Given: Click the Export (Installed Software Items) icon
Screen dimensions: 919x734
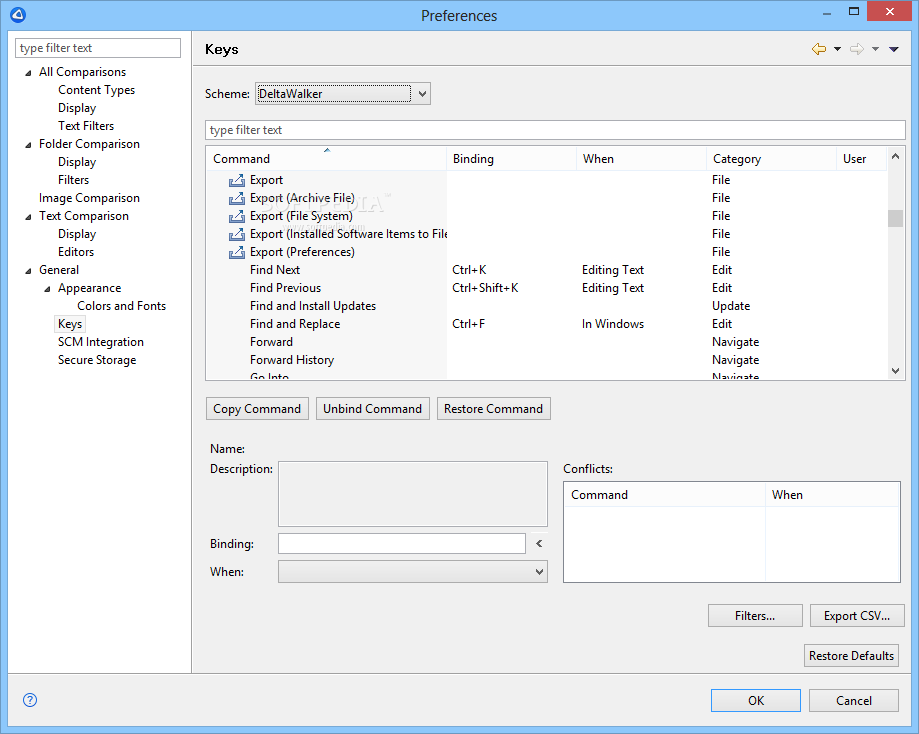Looking at the screenshot, I should click(x=236, y=234).
